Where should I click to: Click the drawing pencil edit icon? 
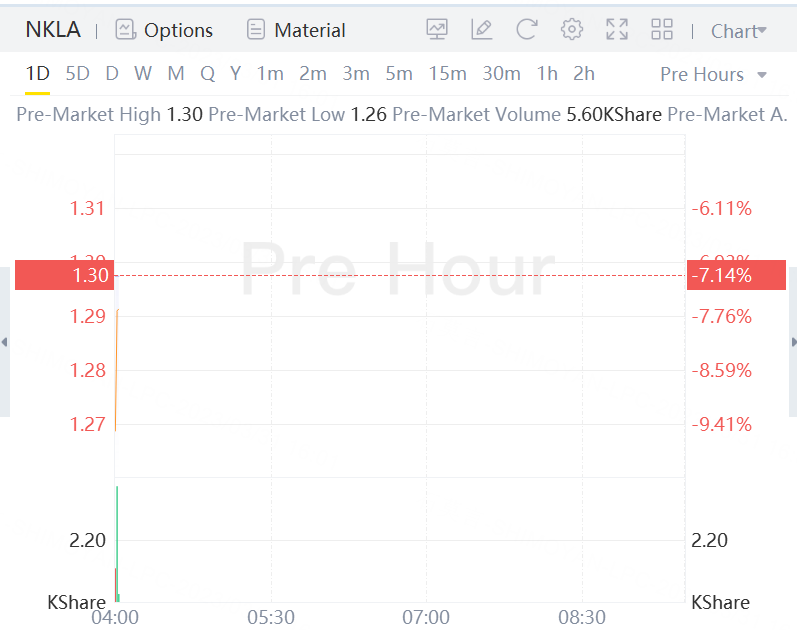point(482,30)
